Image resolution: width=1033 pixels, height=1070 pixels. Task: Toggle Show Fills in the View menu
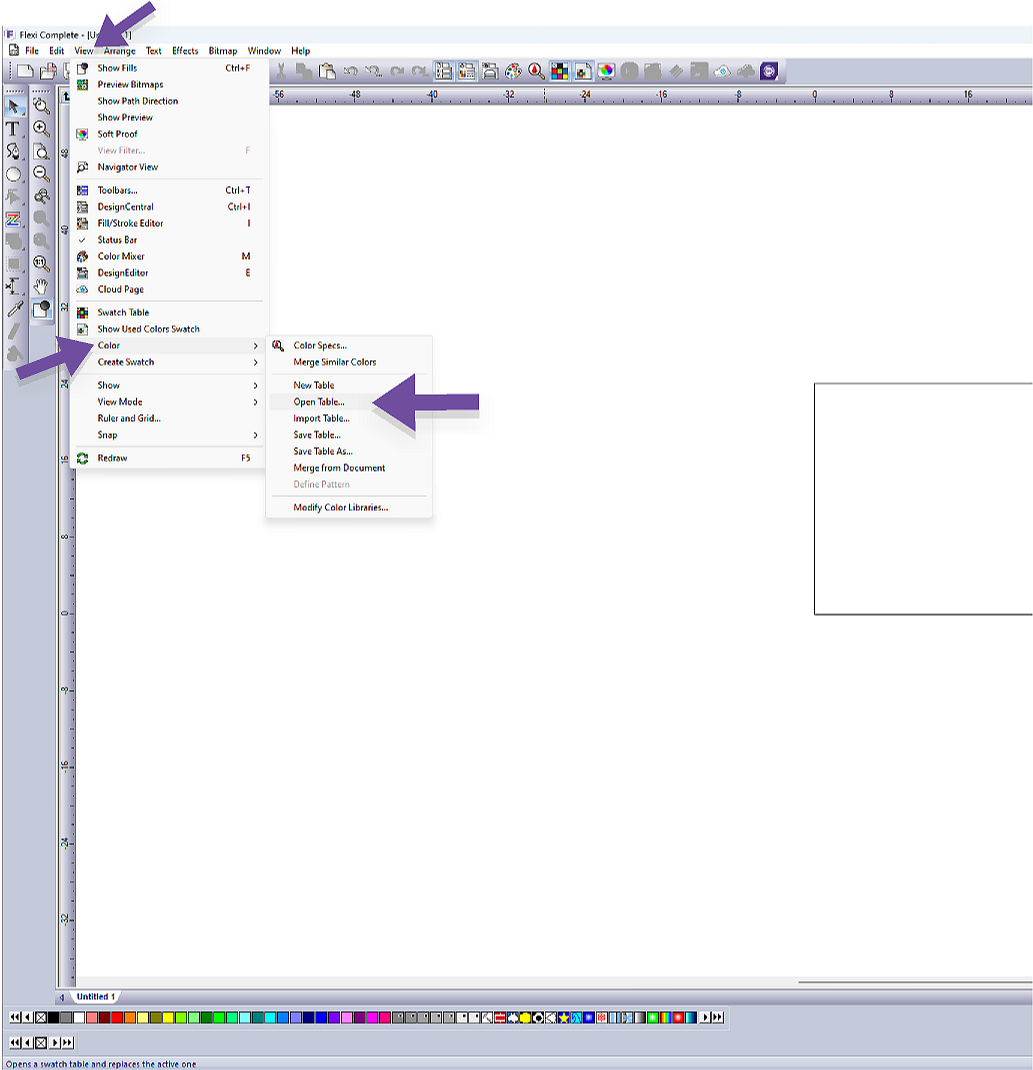coord(120,68)
